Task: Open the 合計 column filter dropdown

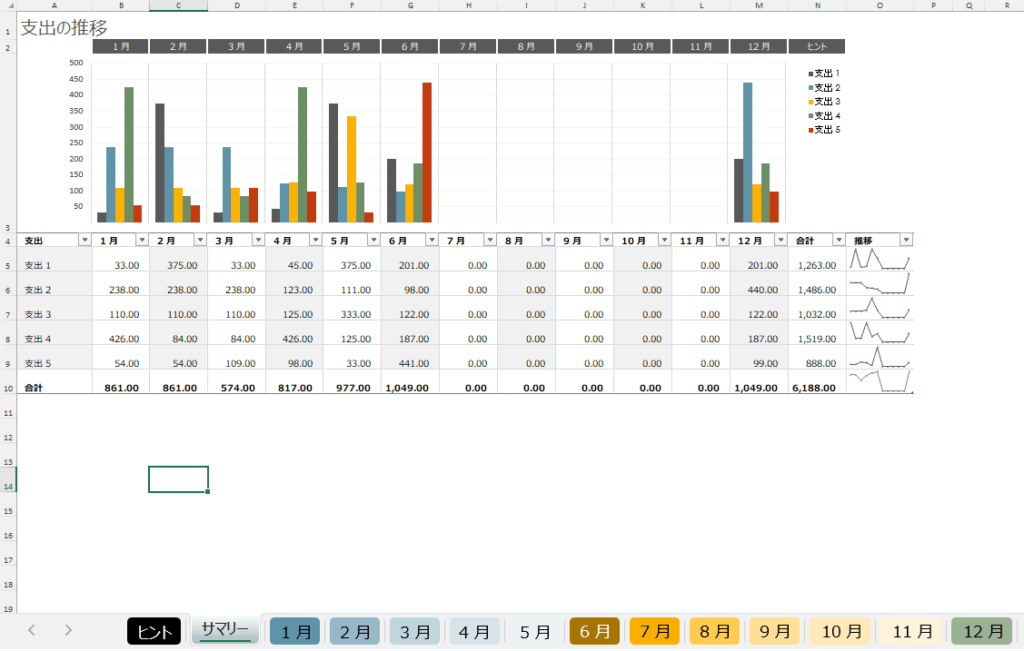Action: [x=839, y=240]
